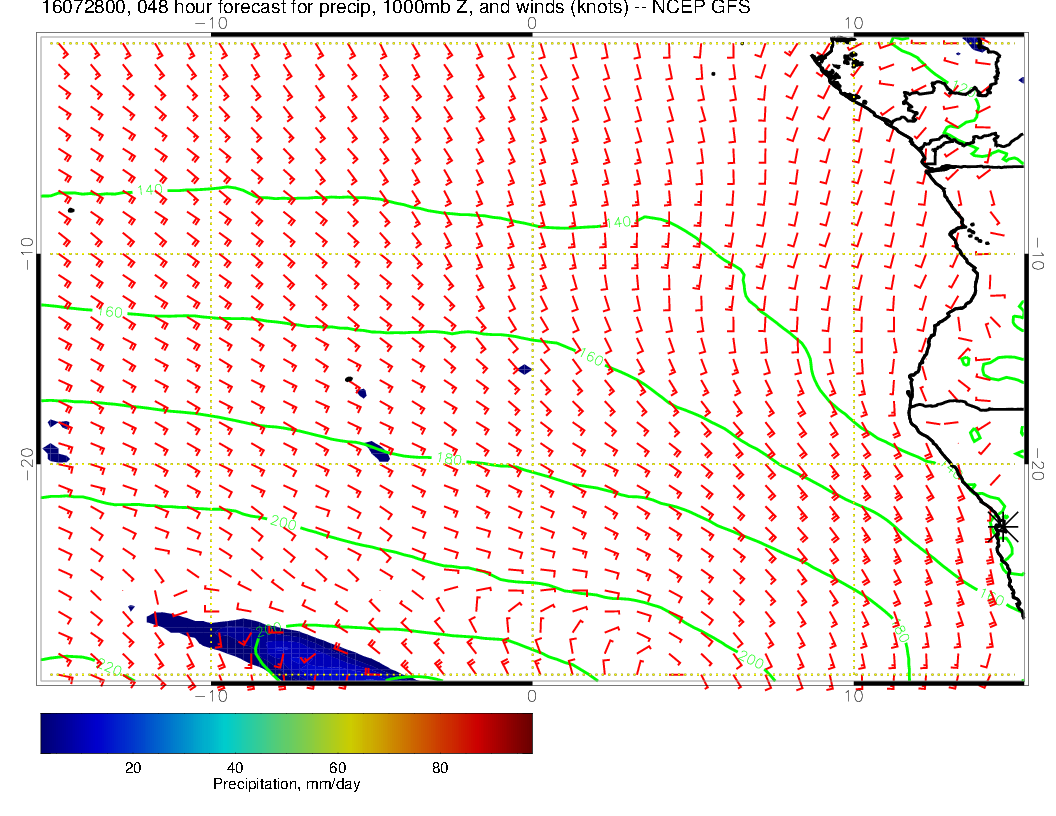Click the forecast title text at top
The height and width of the screenshot is (816, 1056).
click(396, 7)
